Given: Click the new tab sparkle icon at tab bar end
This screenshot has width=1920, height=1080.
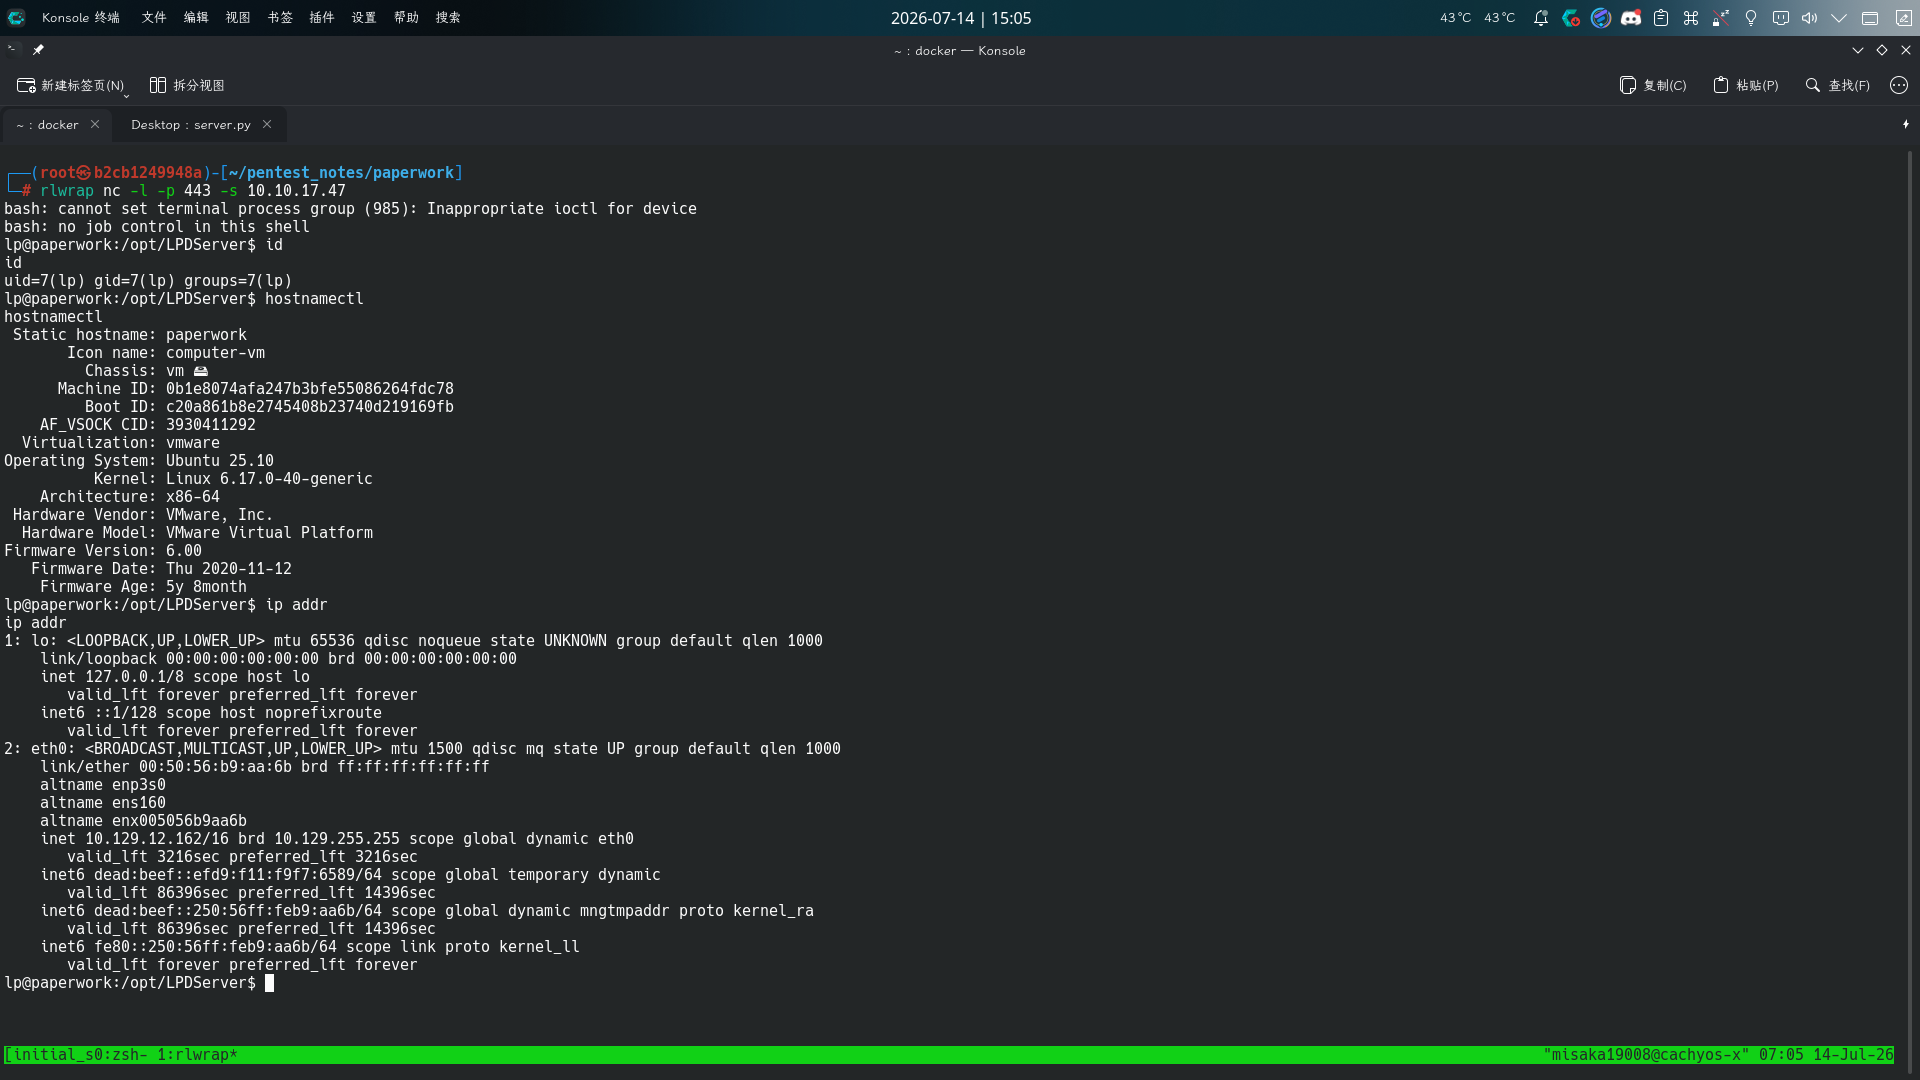Looking at the screenshot, I should click(x=1905, y=125).
